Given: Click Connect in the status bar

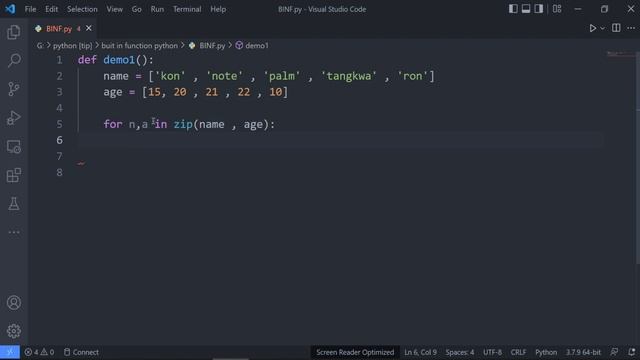Looking at the screenshot, I should tap(81, 352).
